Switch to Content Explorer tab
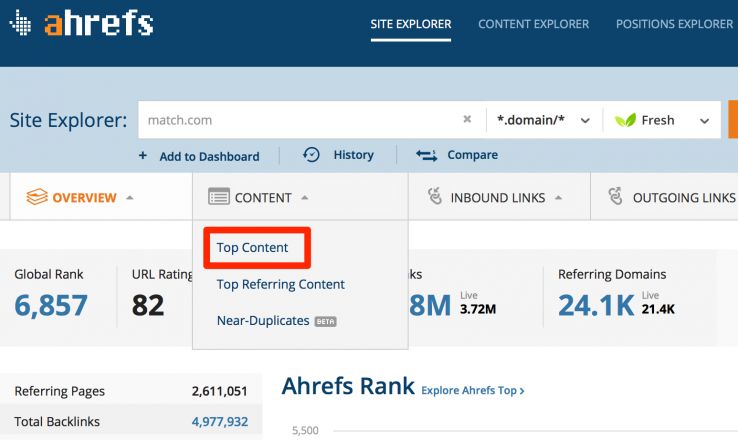The width and height of the screenshot is (738, 440). click(x=533, y=24)
